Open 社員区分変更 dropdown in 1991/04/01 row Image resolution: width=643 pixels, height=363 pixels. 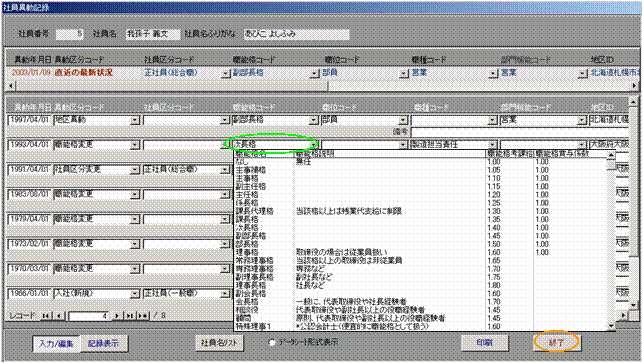(x=135, y=170)
